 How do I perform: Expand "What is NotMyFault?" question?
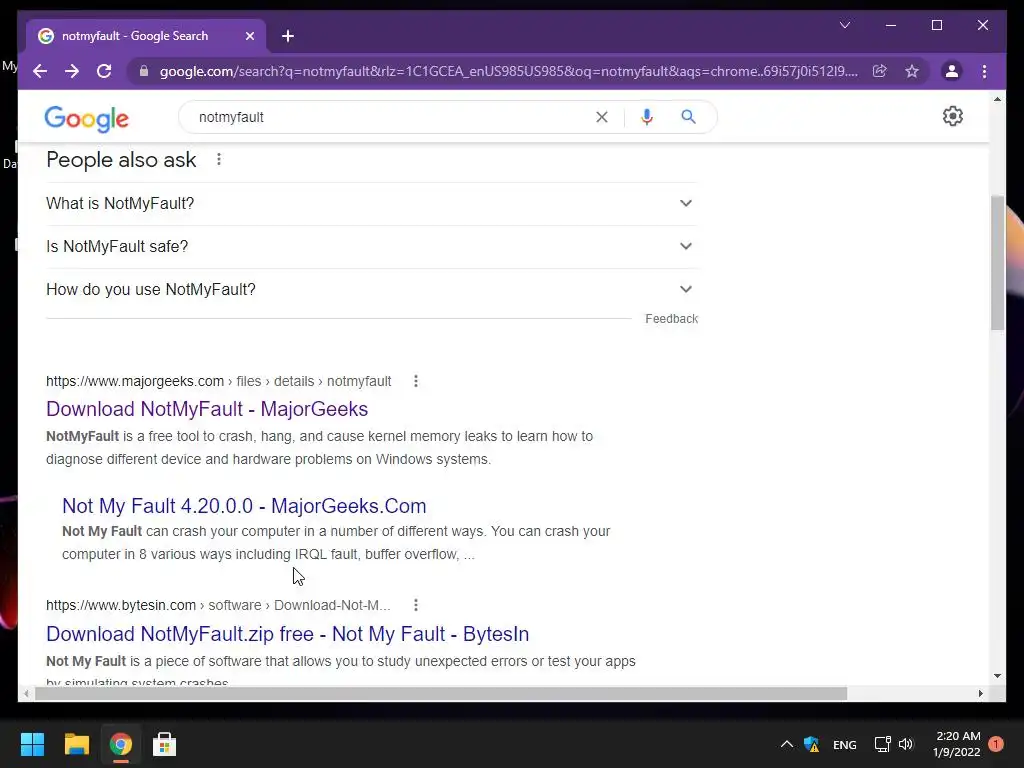(x=371, y=204)
